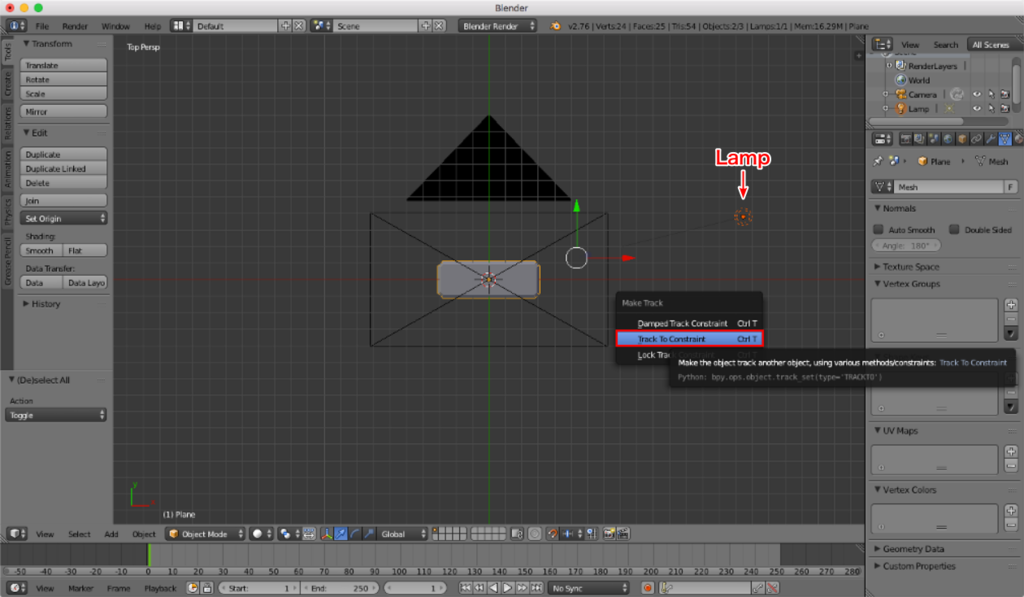Open the Scene properties tab icon
This screenshot has width=1024, height=597.
[x=933, y=139]
